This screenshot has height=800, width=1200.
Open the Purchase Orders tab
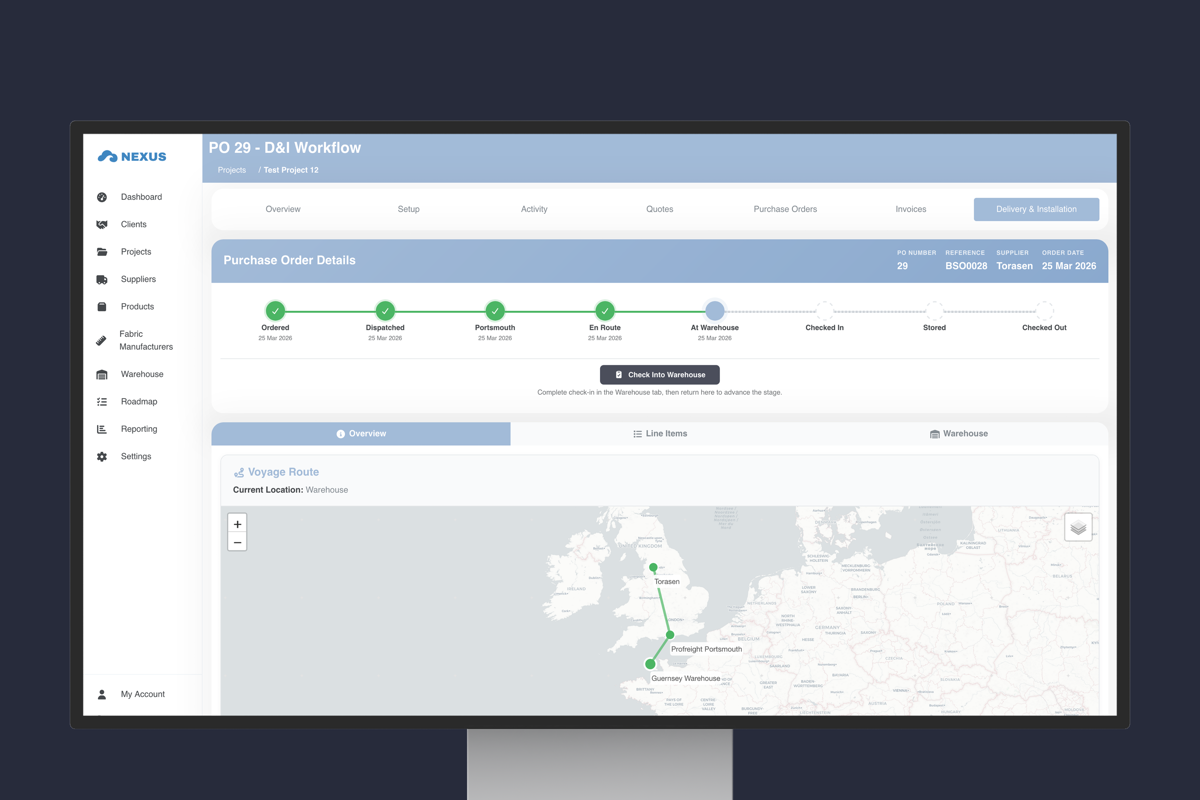pyautogui.click(x=785, y=209)
